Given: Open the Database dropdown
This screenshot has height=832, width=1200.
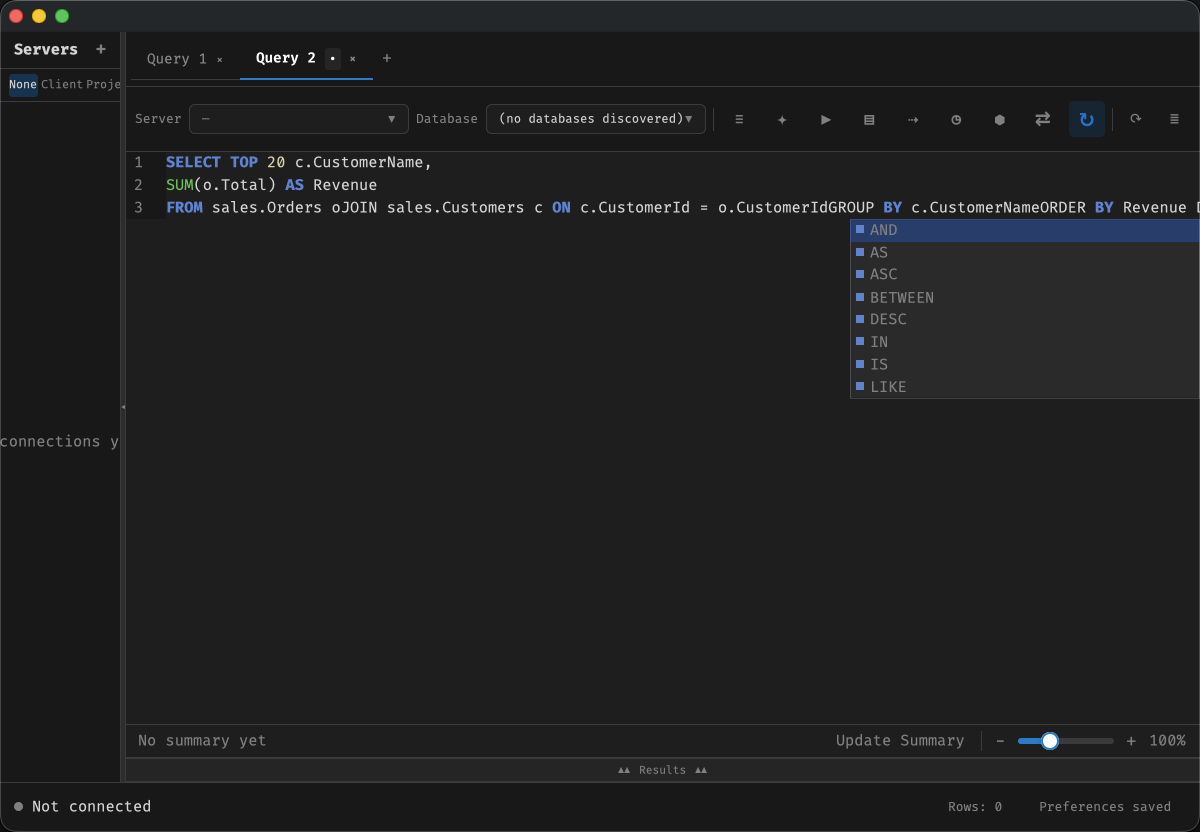Looking at the screenshot, I should click(596, 119).
